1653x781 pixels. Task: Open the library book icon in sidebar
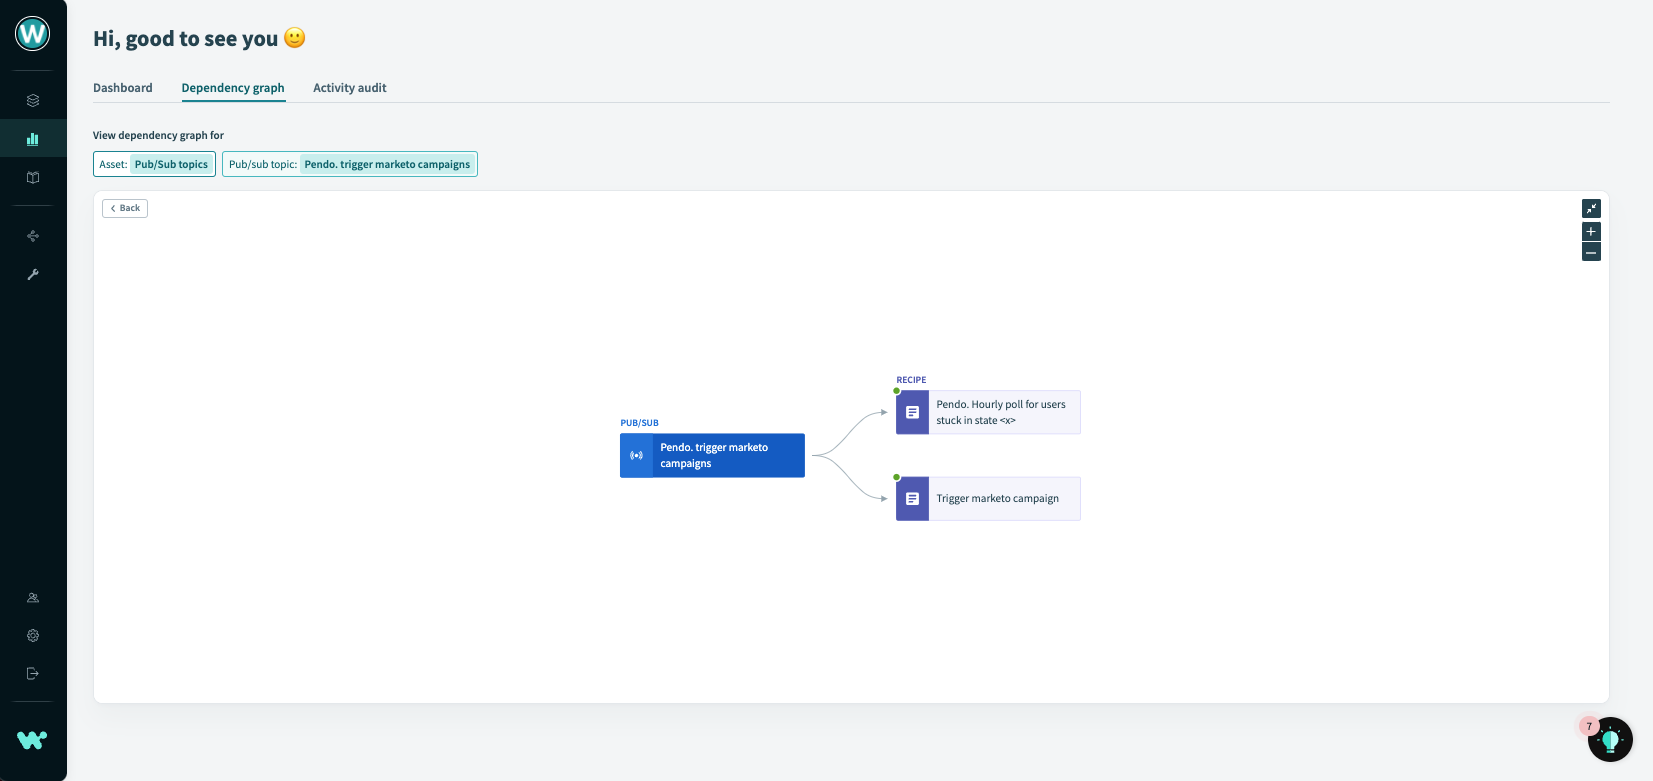click(x=33, y=178)
